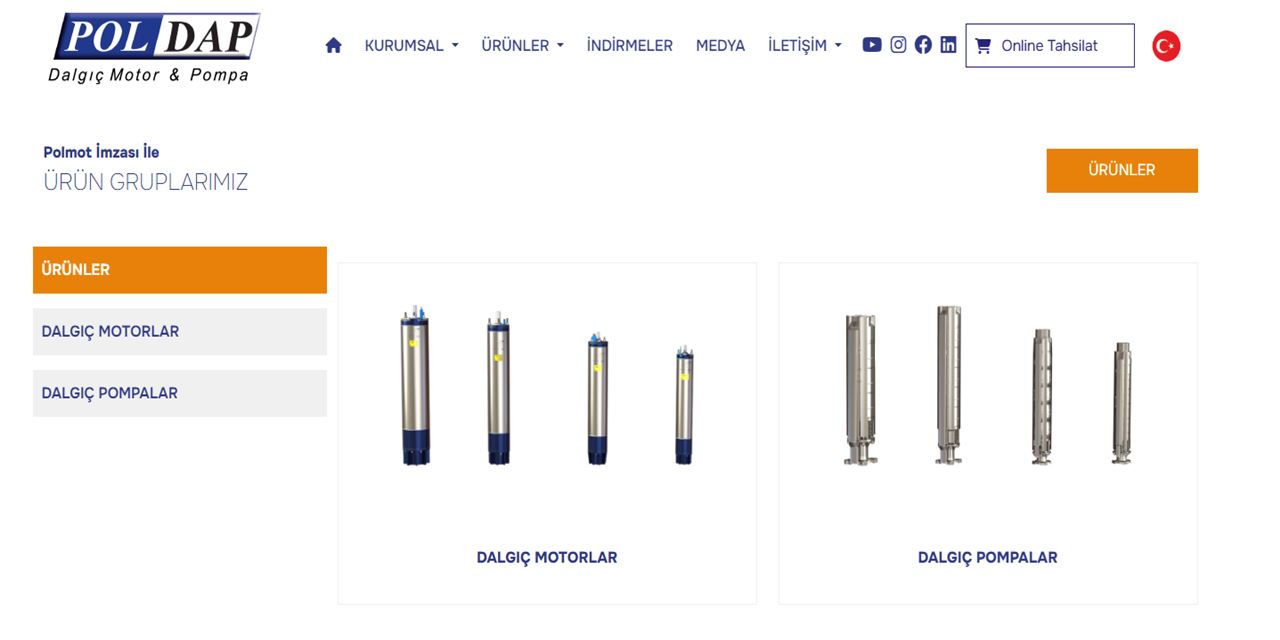Select DALGIÇ MOTORLAR in the sidebar
The image size is (1280, 640).
tap(180, 332)
